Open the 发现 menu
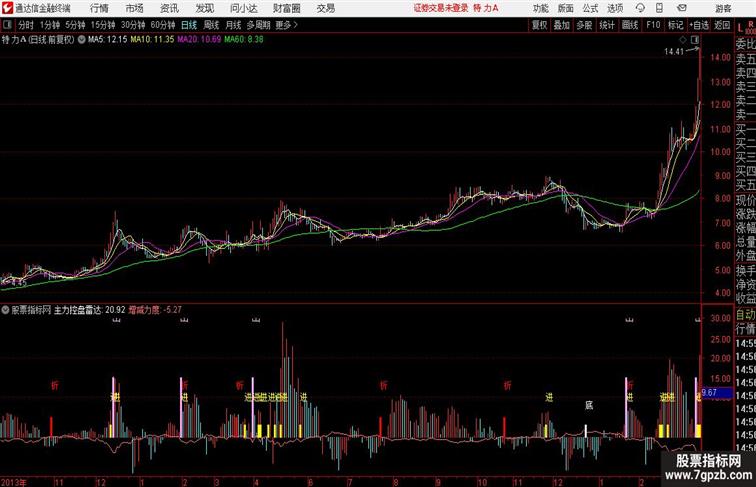Image resolution: width=756 pixels, height=487 pixels. tap(204, 8)
